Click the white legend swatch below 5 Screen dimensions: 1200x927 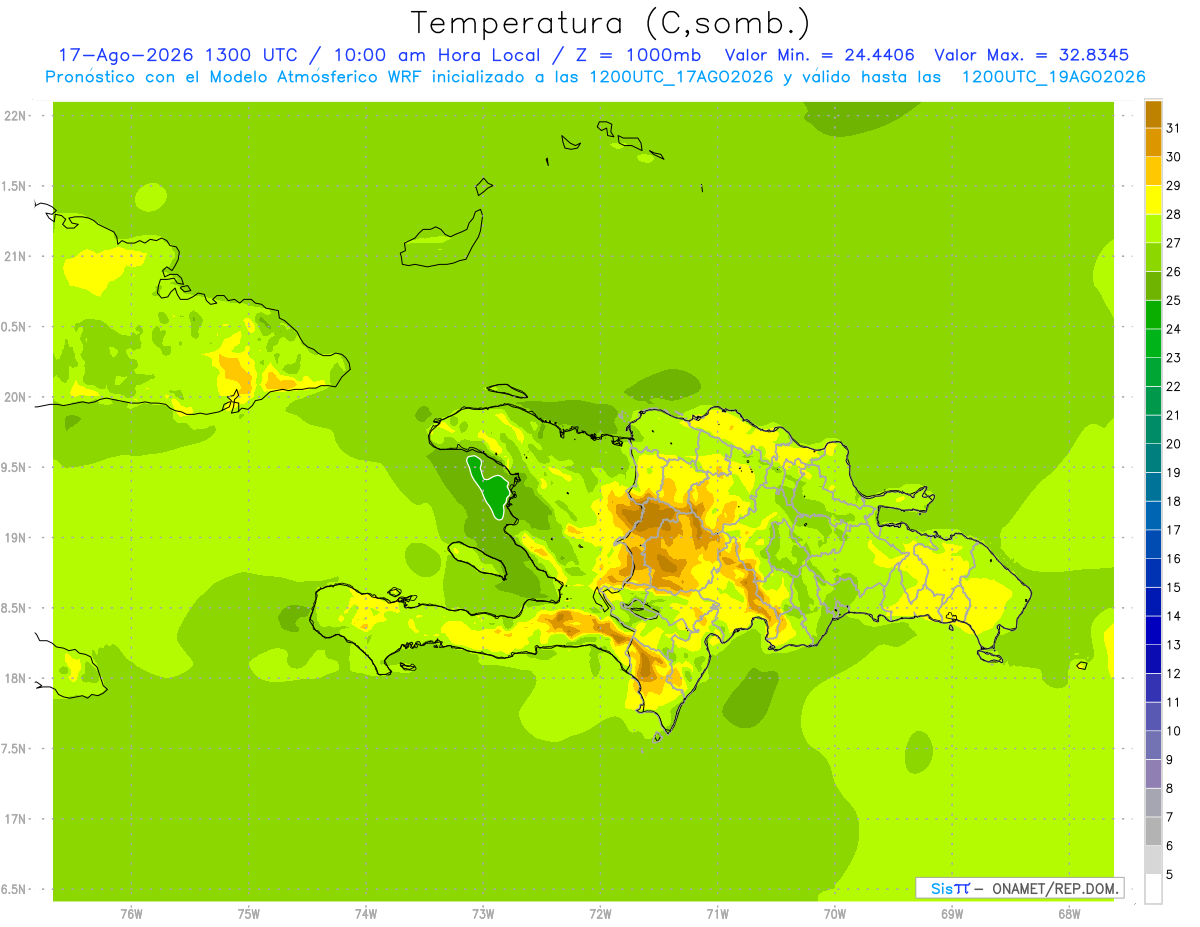1153,889
